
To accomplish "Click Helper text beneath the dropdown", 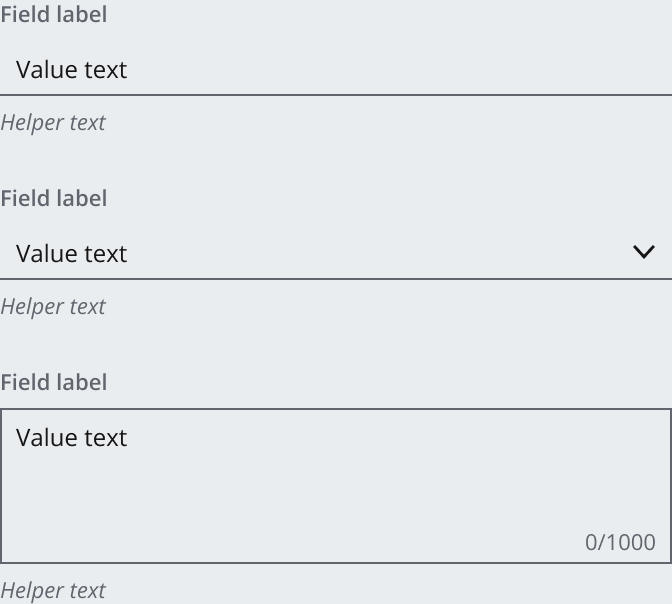I will [53, 306].
